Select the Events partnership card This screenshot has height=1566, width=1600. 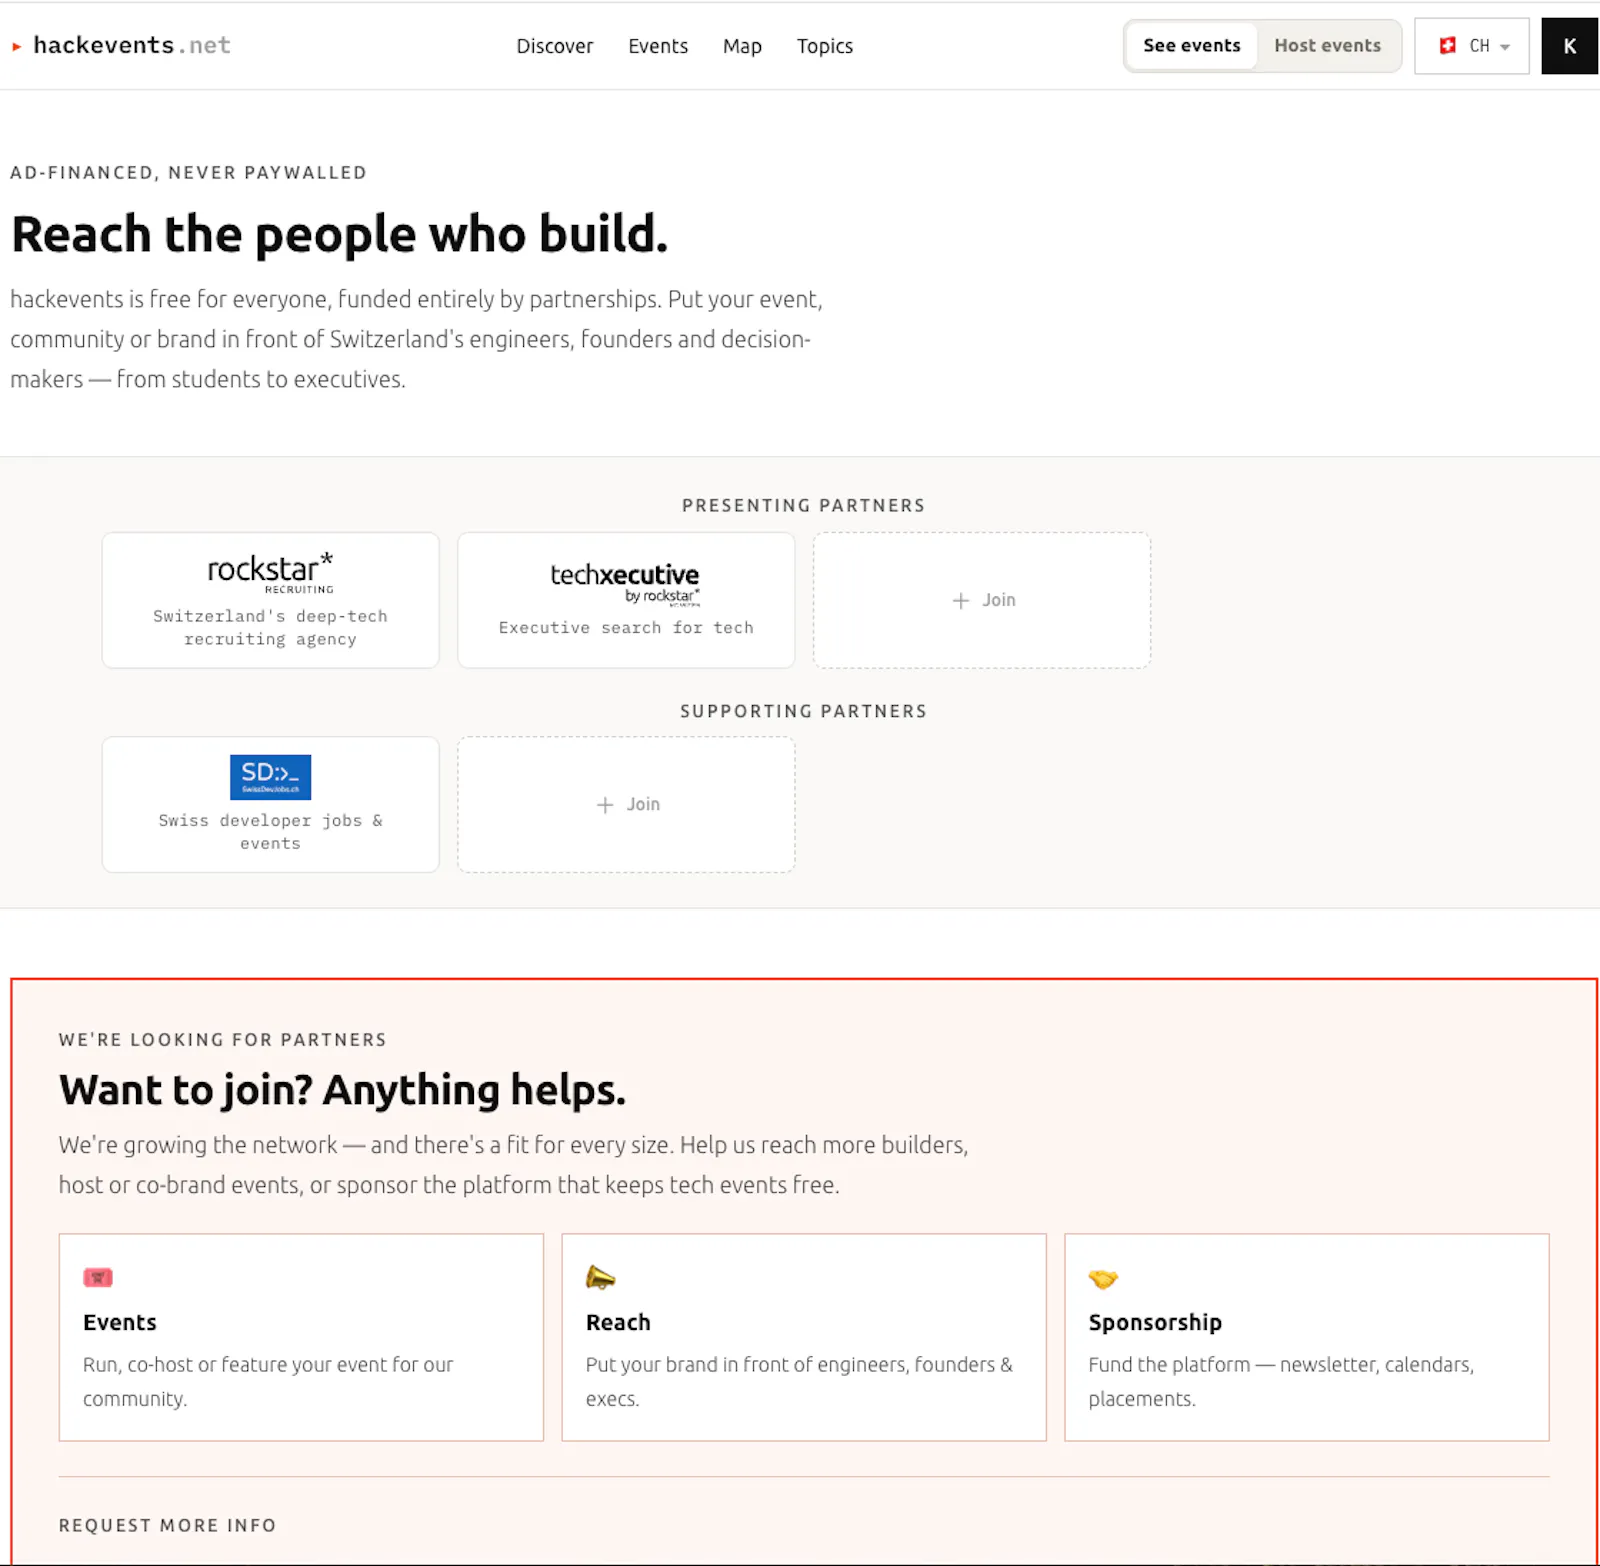[301, 1337]
